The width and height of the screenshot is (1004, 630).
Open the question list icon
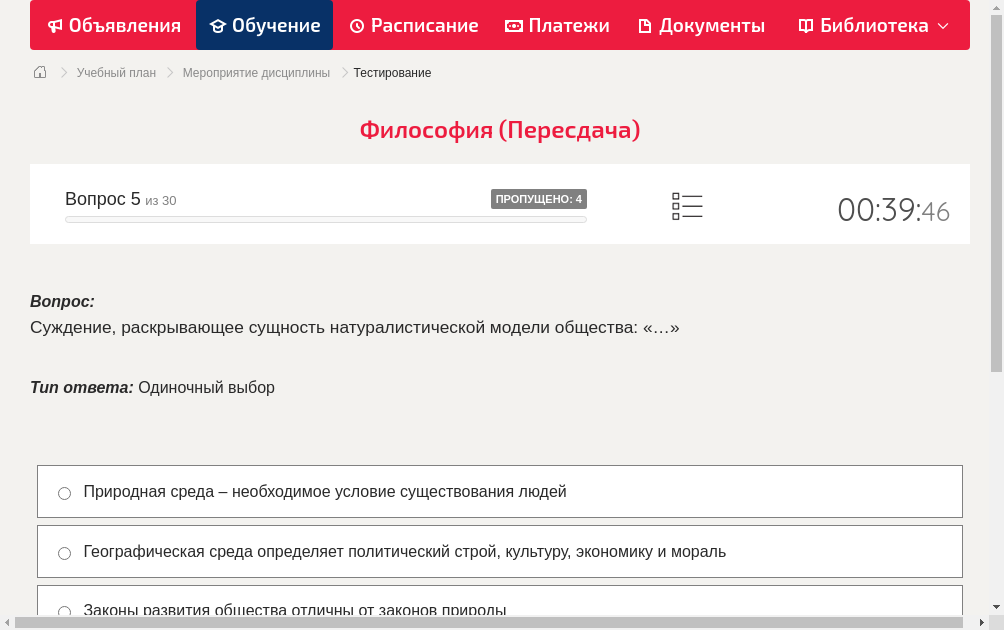tap(687, 206)
